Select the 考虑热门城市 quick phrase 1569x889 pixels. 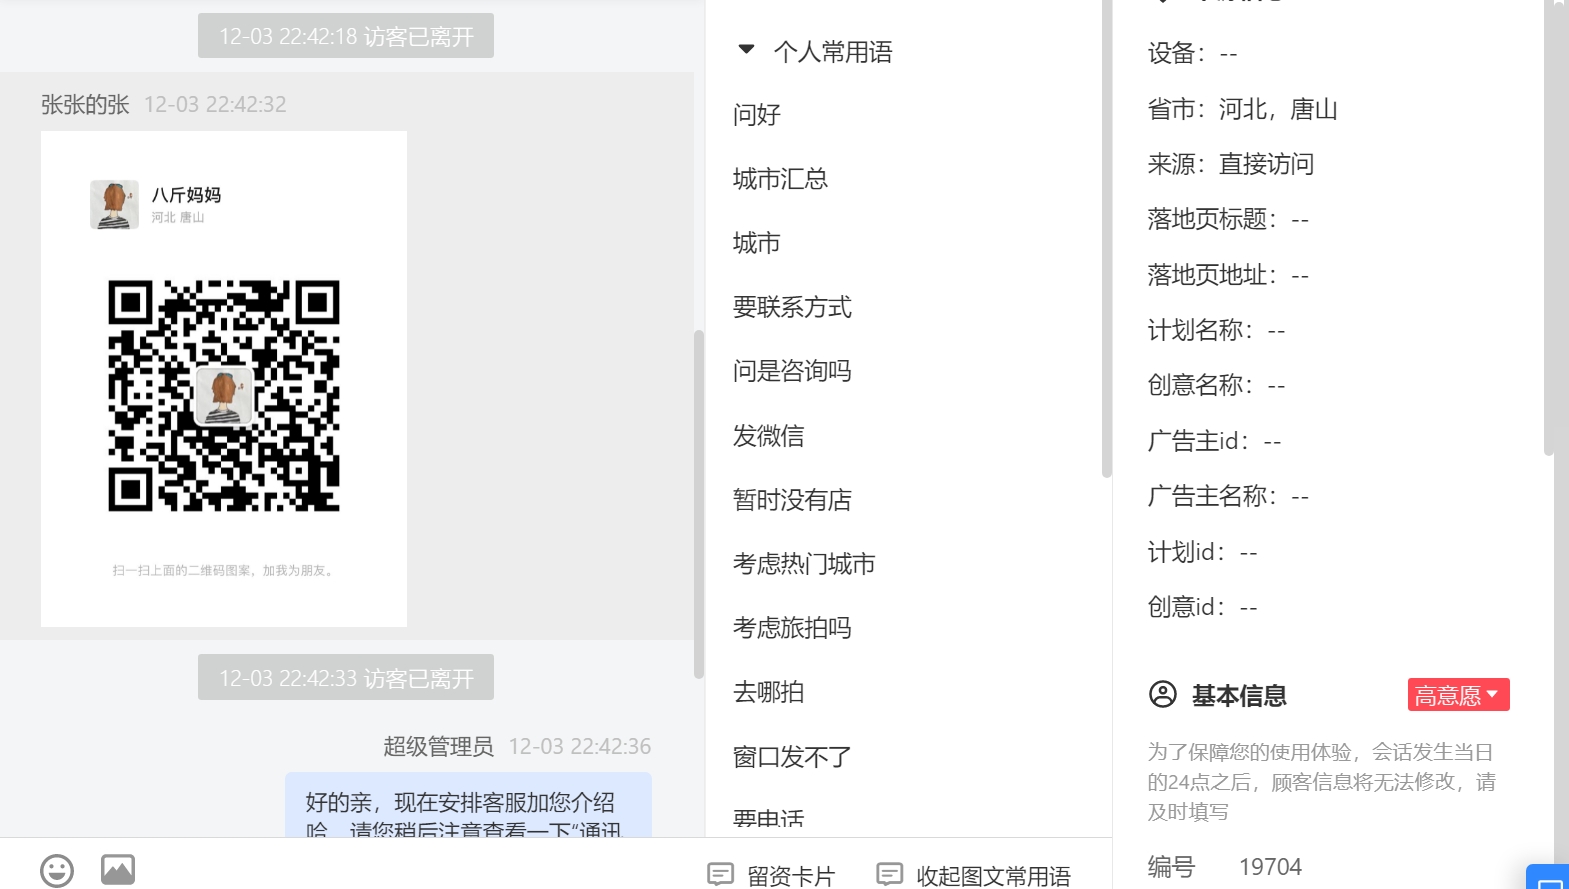[804, 564]
